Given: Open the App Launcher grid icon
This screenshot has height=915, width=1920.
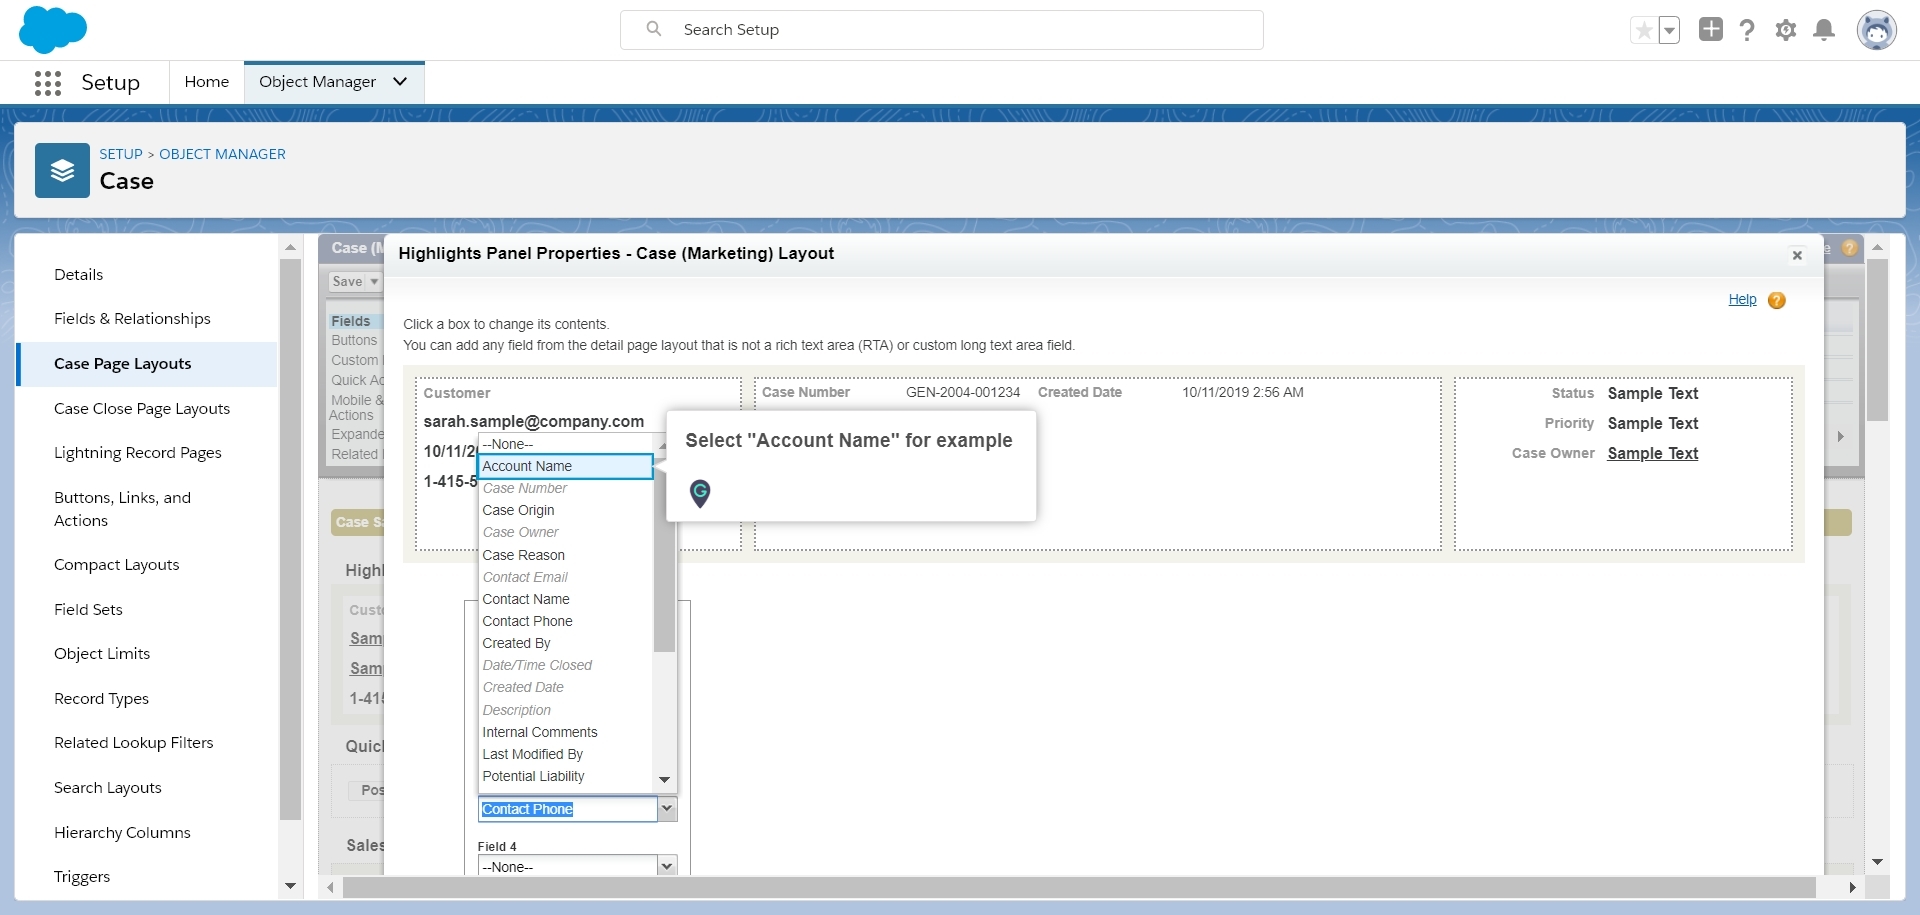Looking at the screenshot, I should 47,83.
